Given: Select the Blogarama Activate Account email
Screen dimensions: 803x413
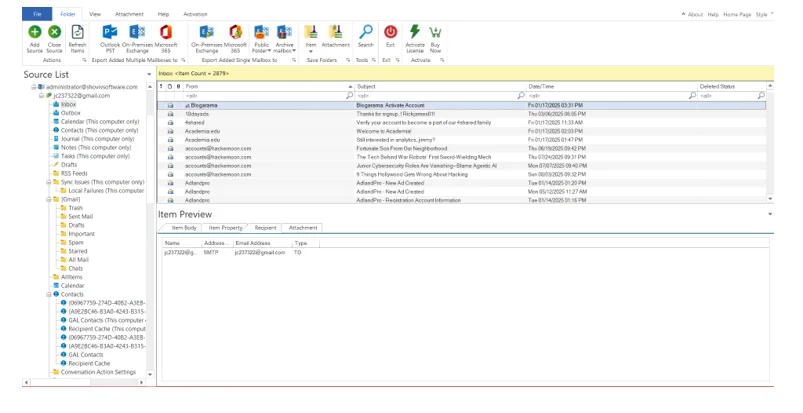Looking at the screenshot, I should coord(461,106).
